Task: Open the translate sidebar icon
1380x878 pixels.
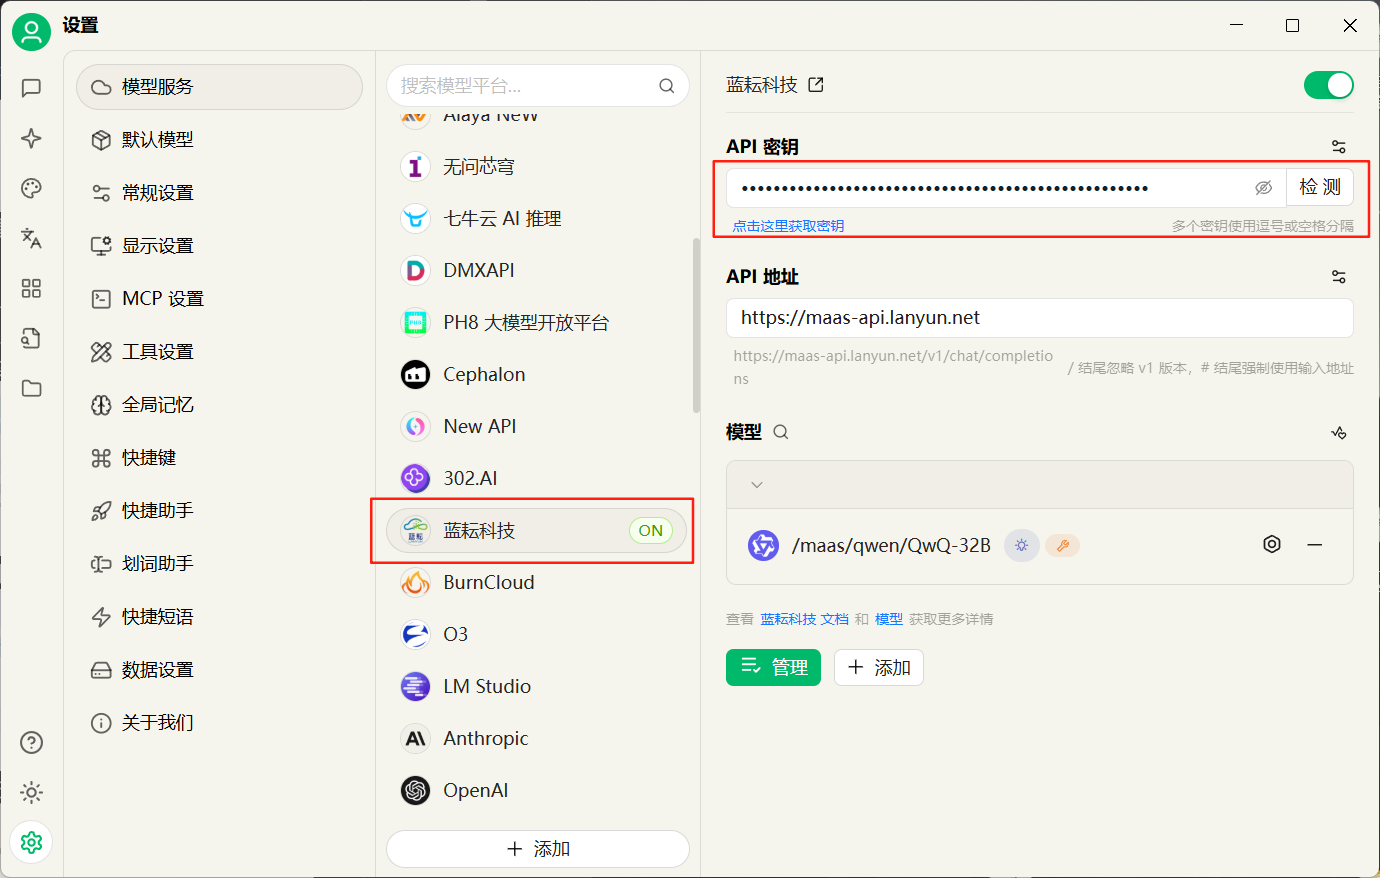Action: tap(31, 238)
